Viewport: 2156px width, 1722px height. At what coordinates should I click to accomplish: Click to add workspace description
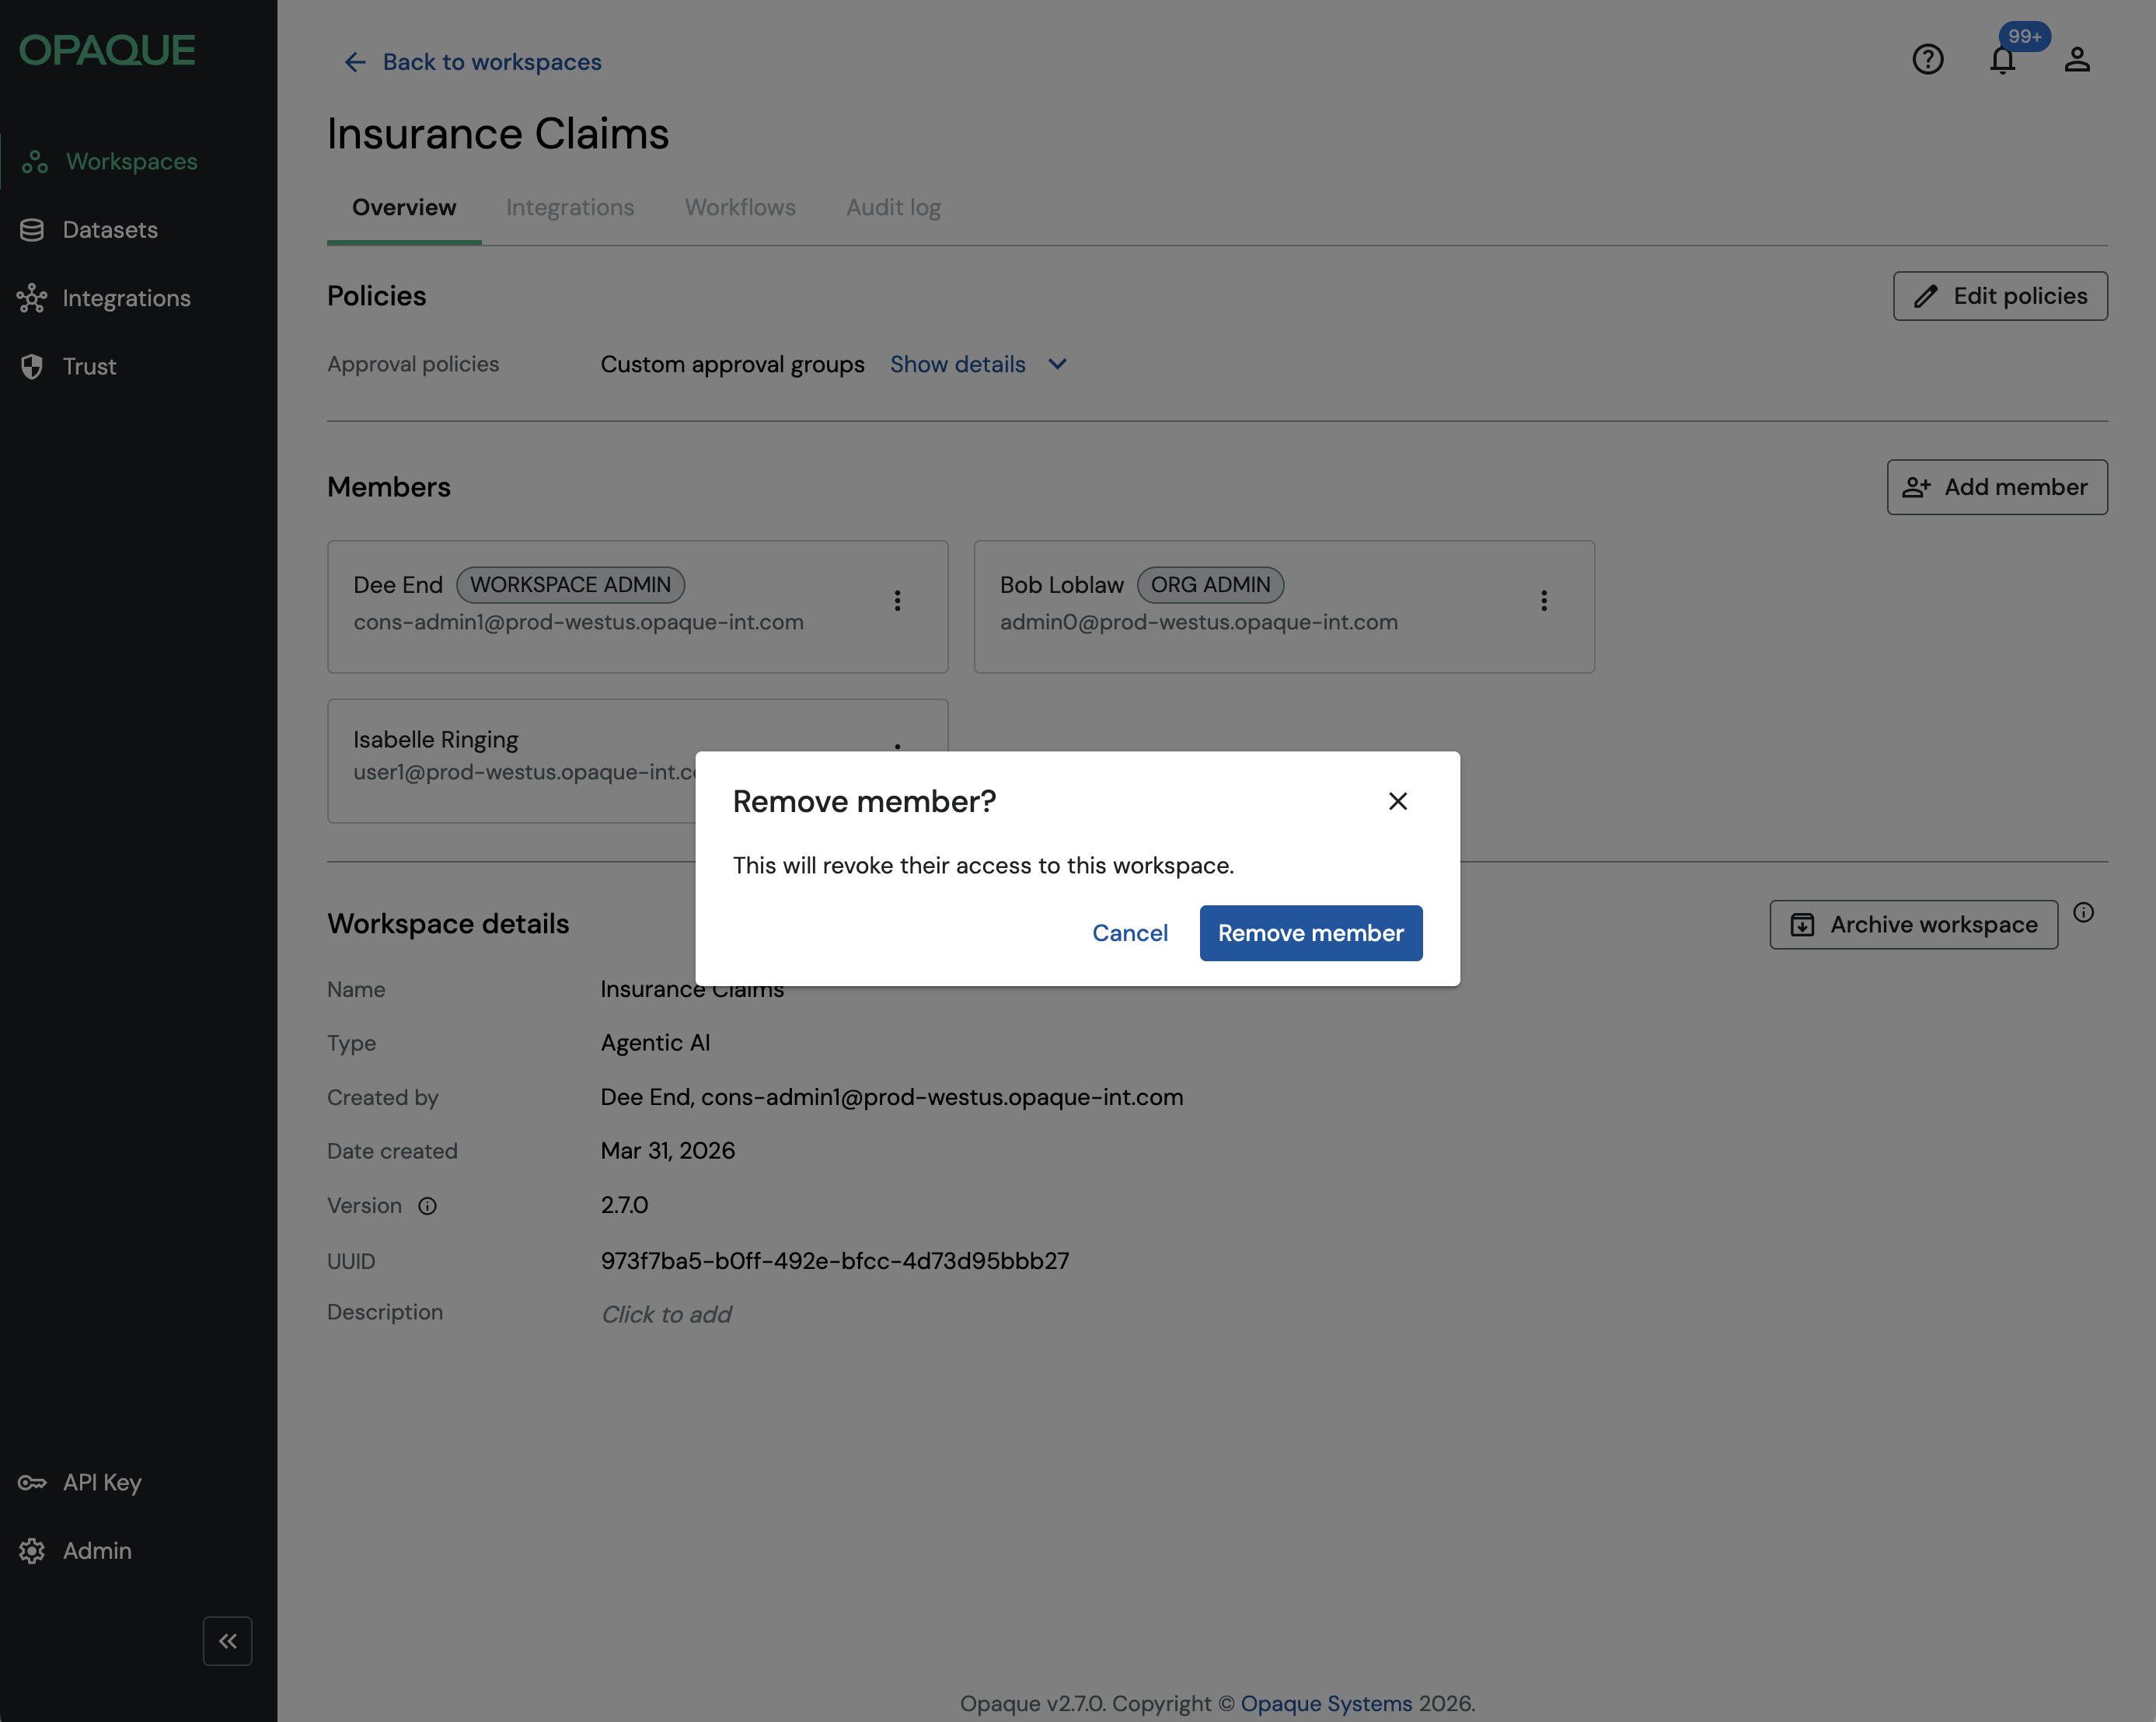[x=666, y=1314]
